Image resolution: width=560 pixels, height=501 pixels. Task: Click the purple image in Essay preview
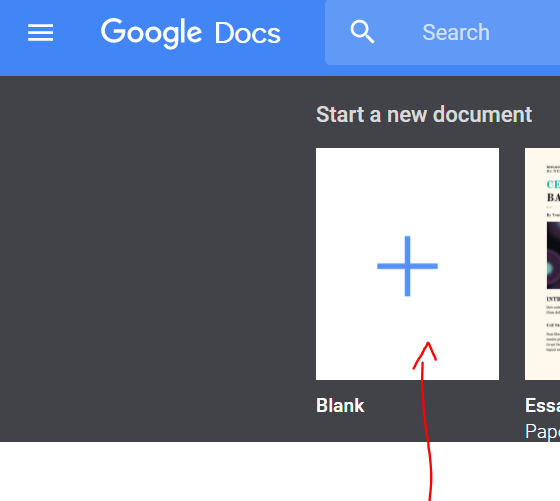(x=553, y=255)
